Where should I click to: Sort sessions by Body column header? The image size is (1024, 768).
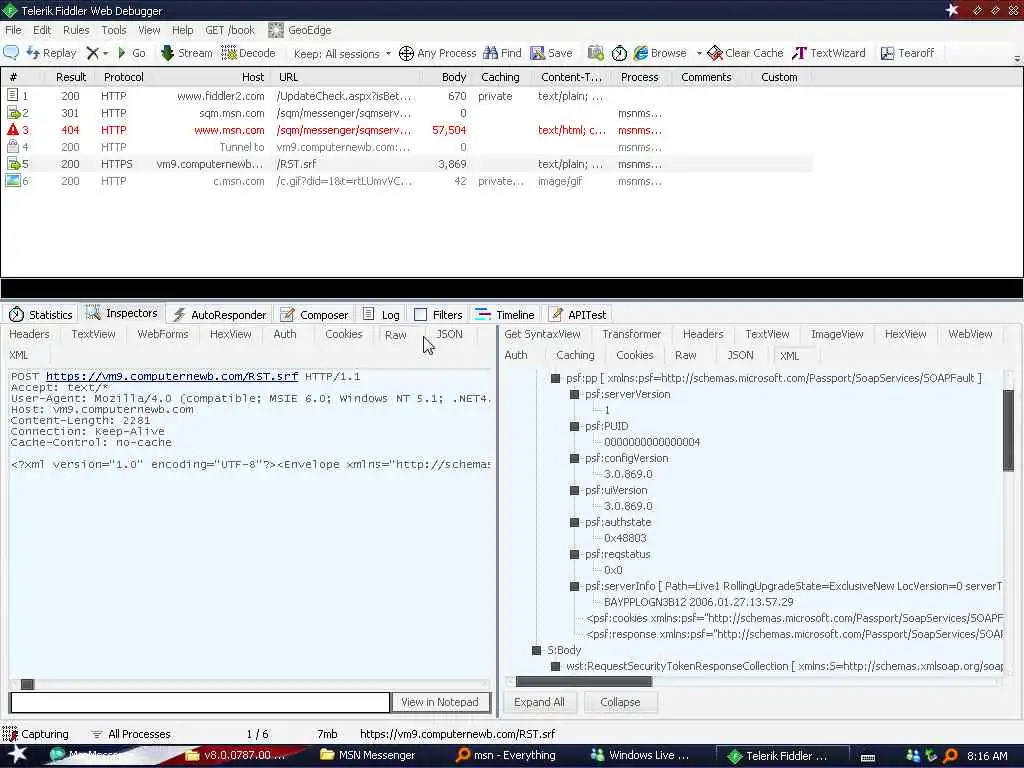453,77
